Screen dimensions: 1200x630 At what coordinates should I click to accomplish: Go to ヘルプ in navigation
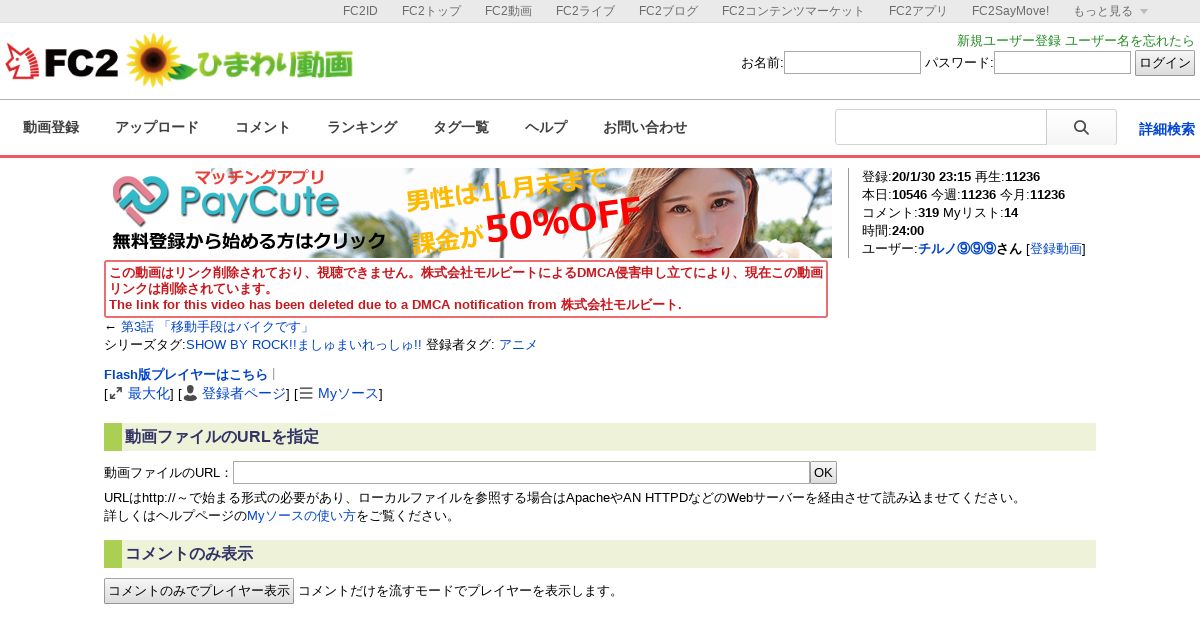tap(546, 128)
